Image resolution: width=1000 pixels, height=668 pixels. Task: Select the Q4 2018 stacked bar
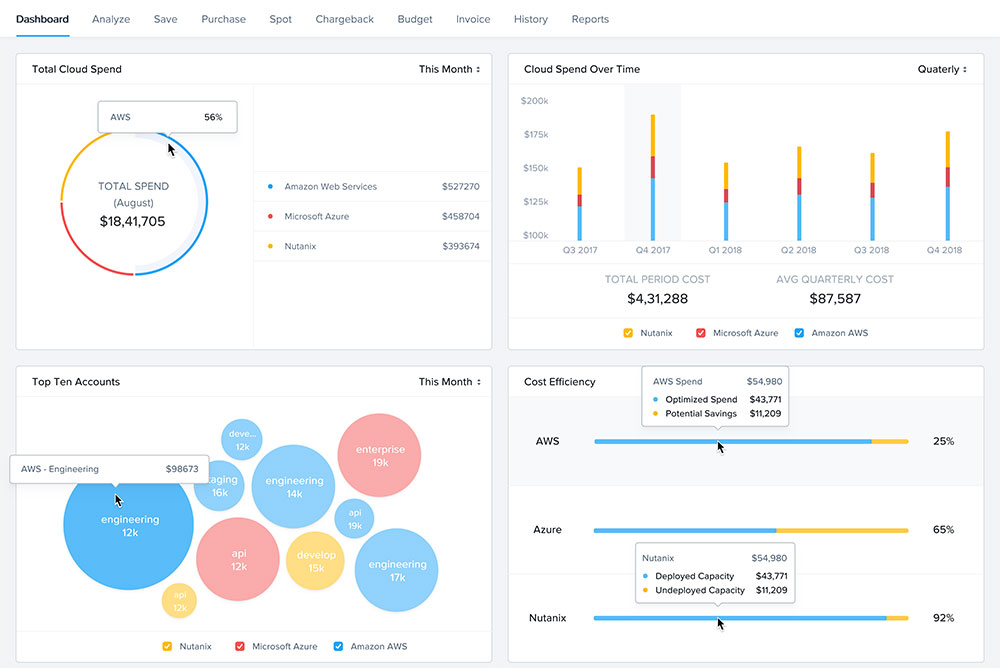947,185
